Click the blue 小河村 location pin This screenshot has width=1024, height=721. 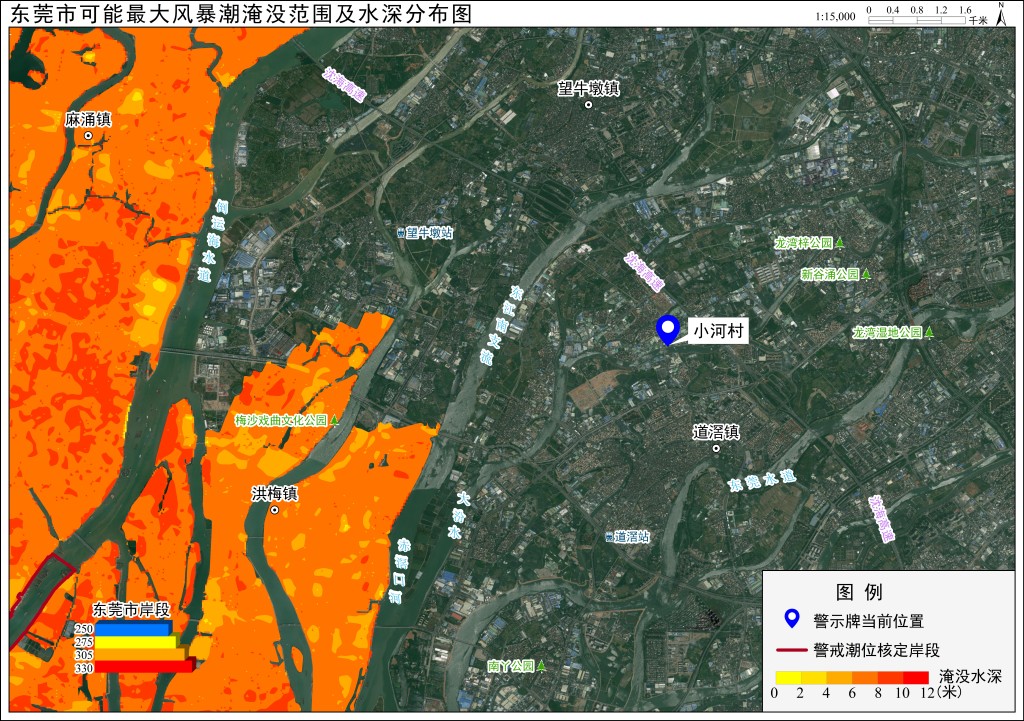coord(667,330)
